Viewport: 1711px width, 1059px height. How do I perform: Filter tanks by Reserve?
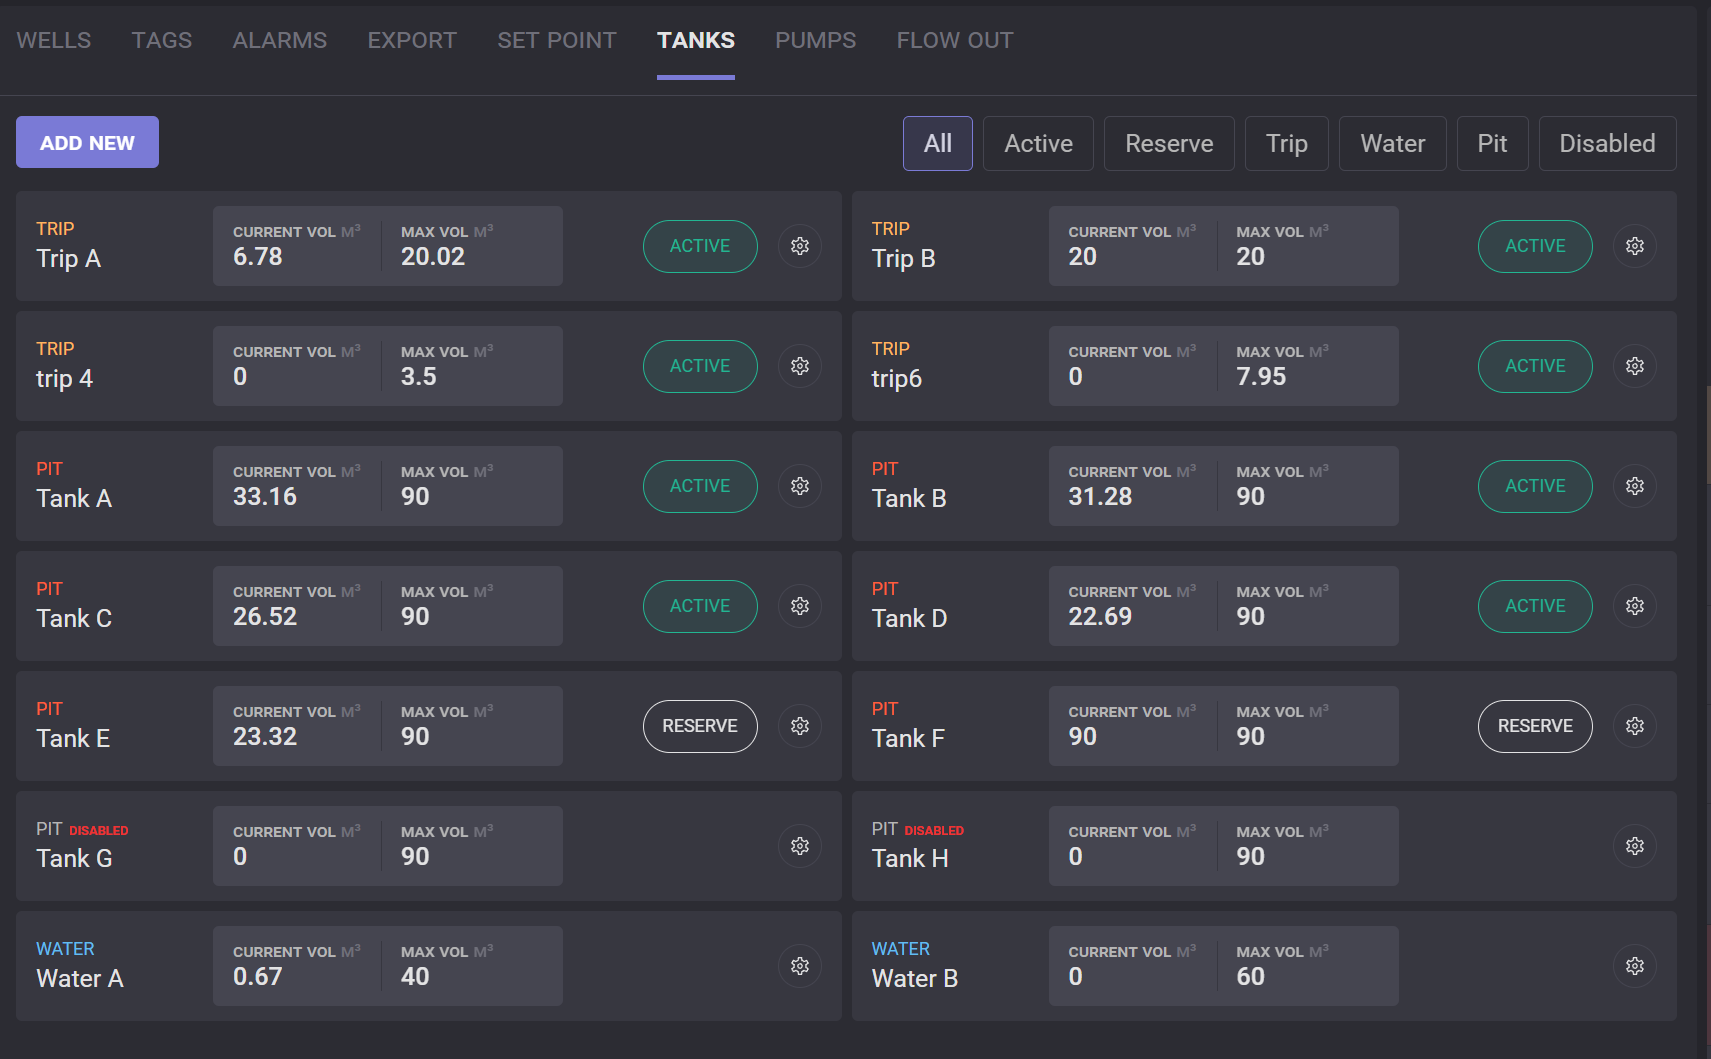(x=1168, y=144)
